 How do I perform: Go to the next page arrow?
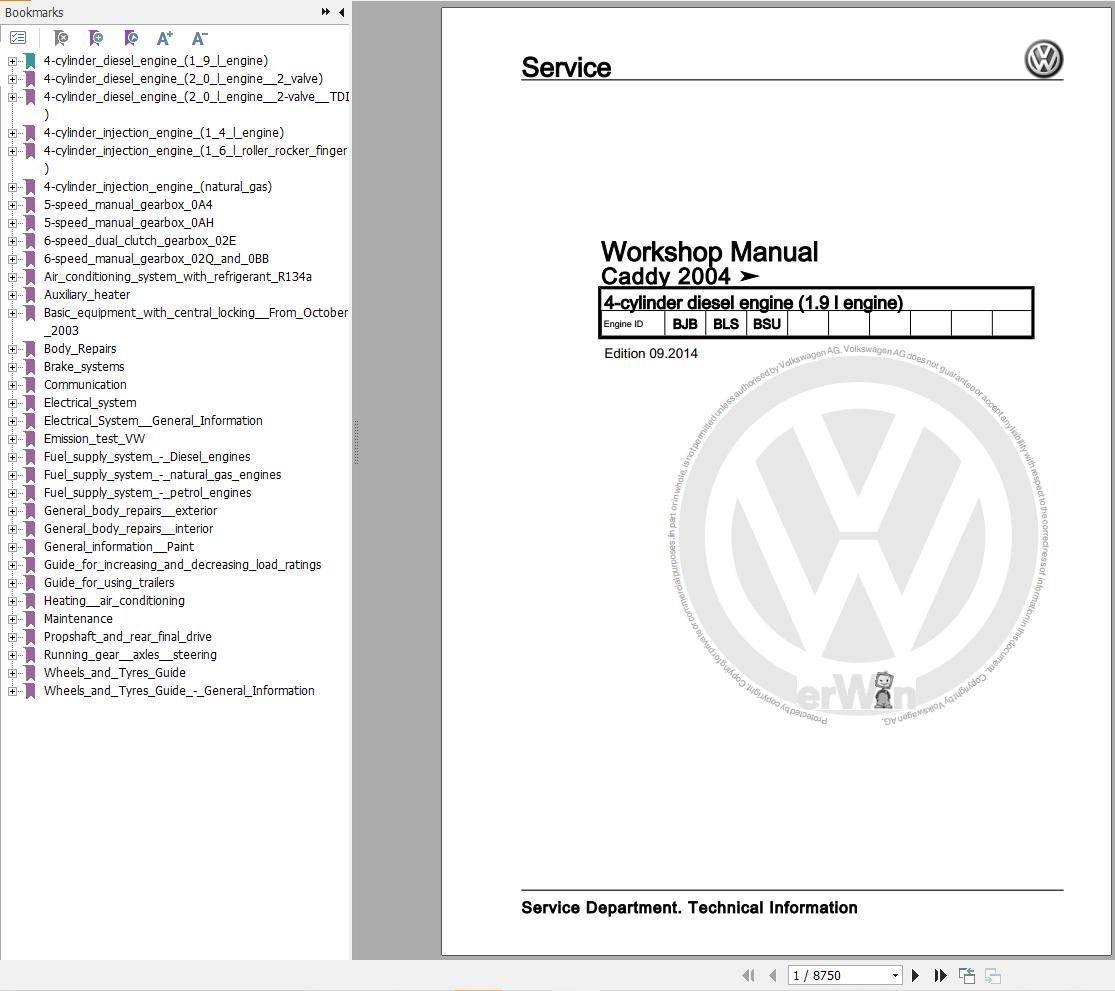(x=915, y=975)
